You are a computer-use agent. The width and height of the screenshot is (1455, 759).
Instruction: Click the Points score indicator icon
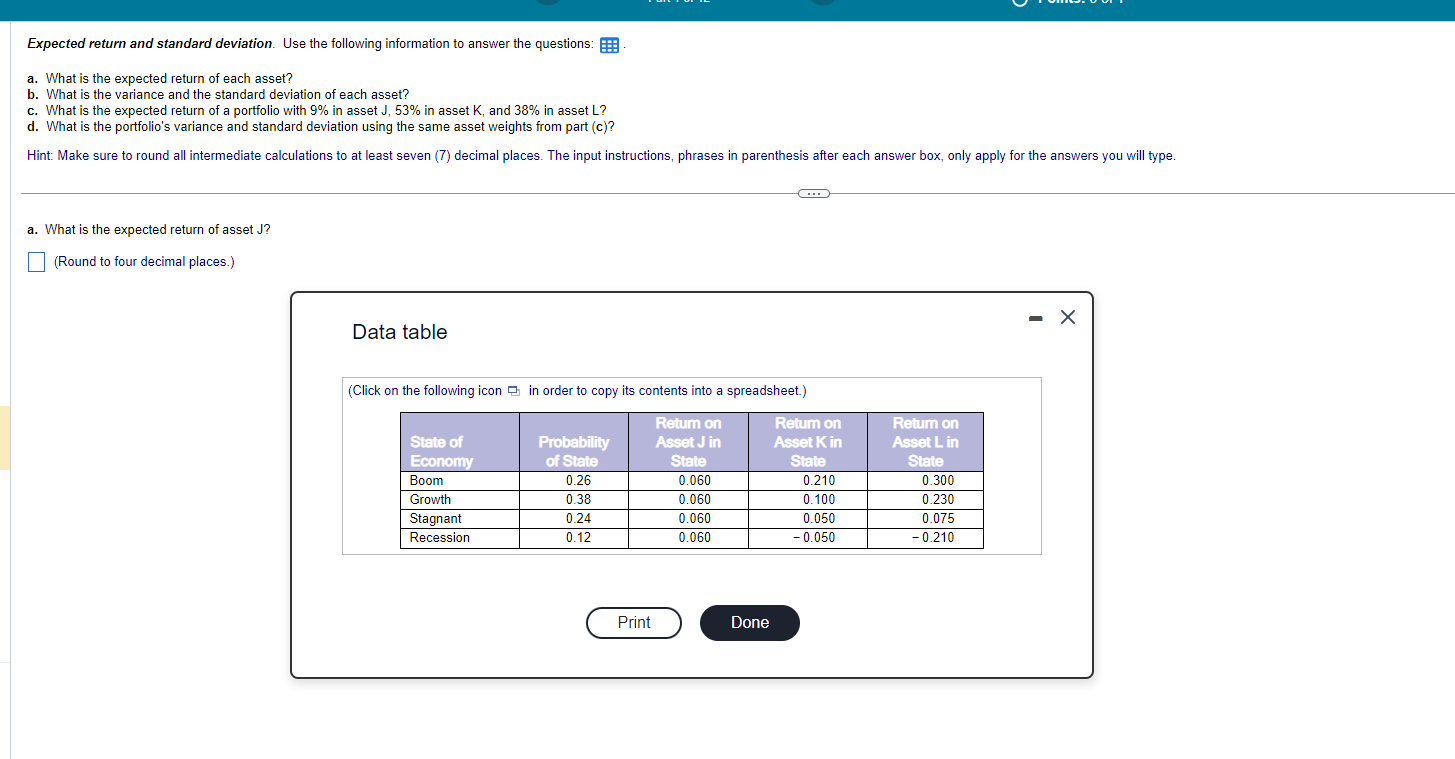click(1018, 2)
